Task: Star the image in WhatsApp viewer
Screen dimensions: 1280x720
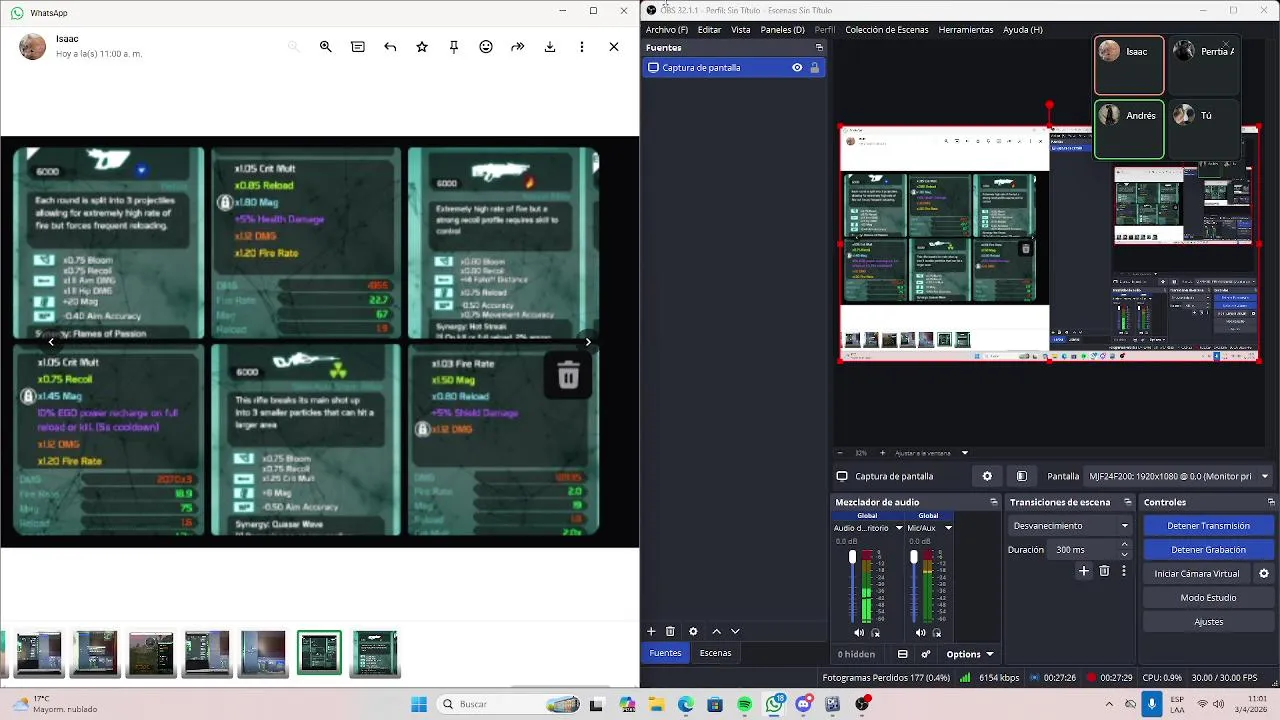Action: [422, 47]
